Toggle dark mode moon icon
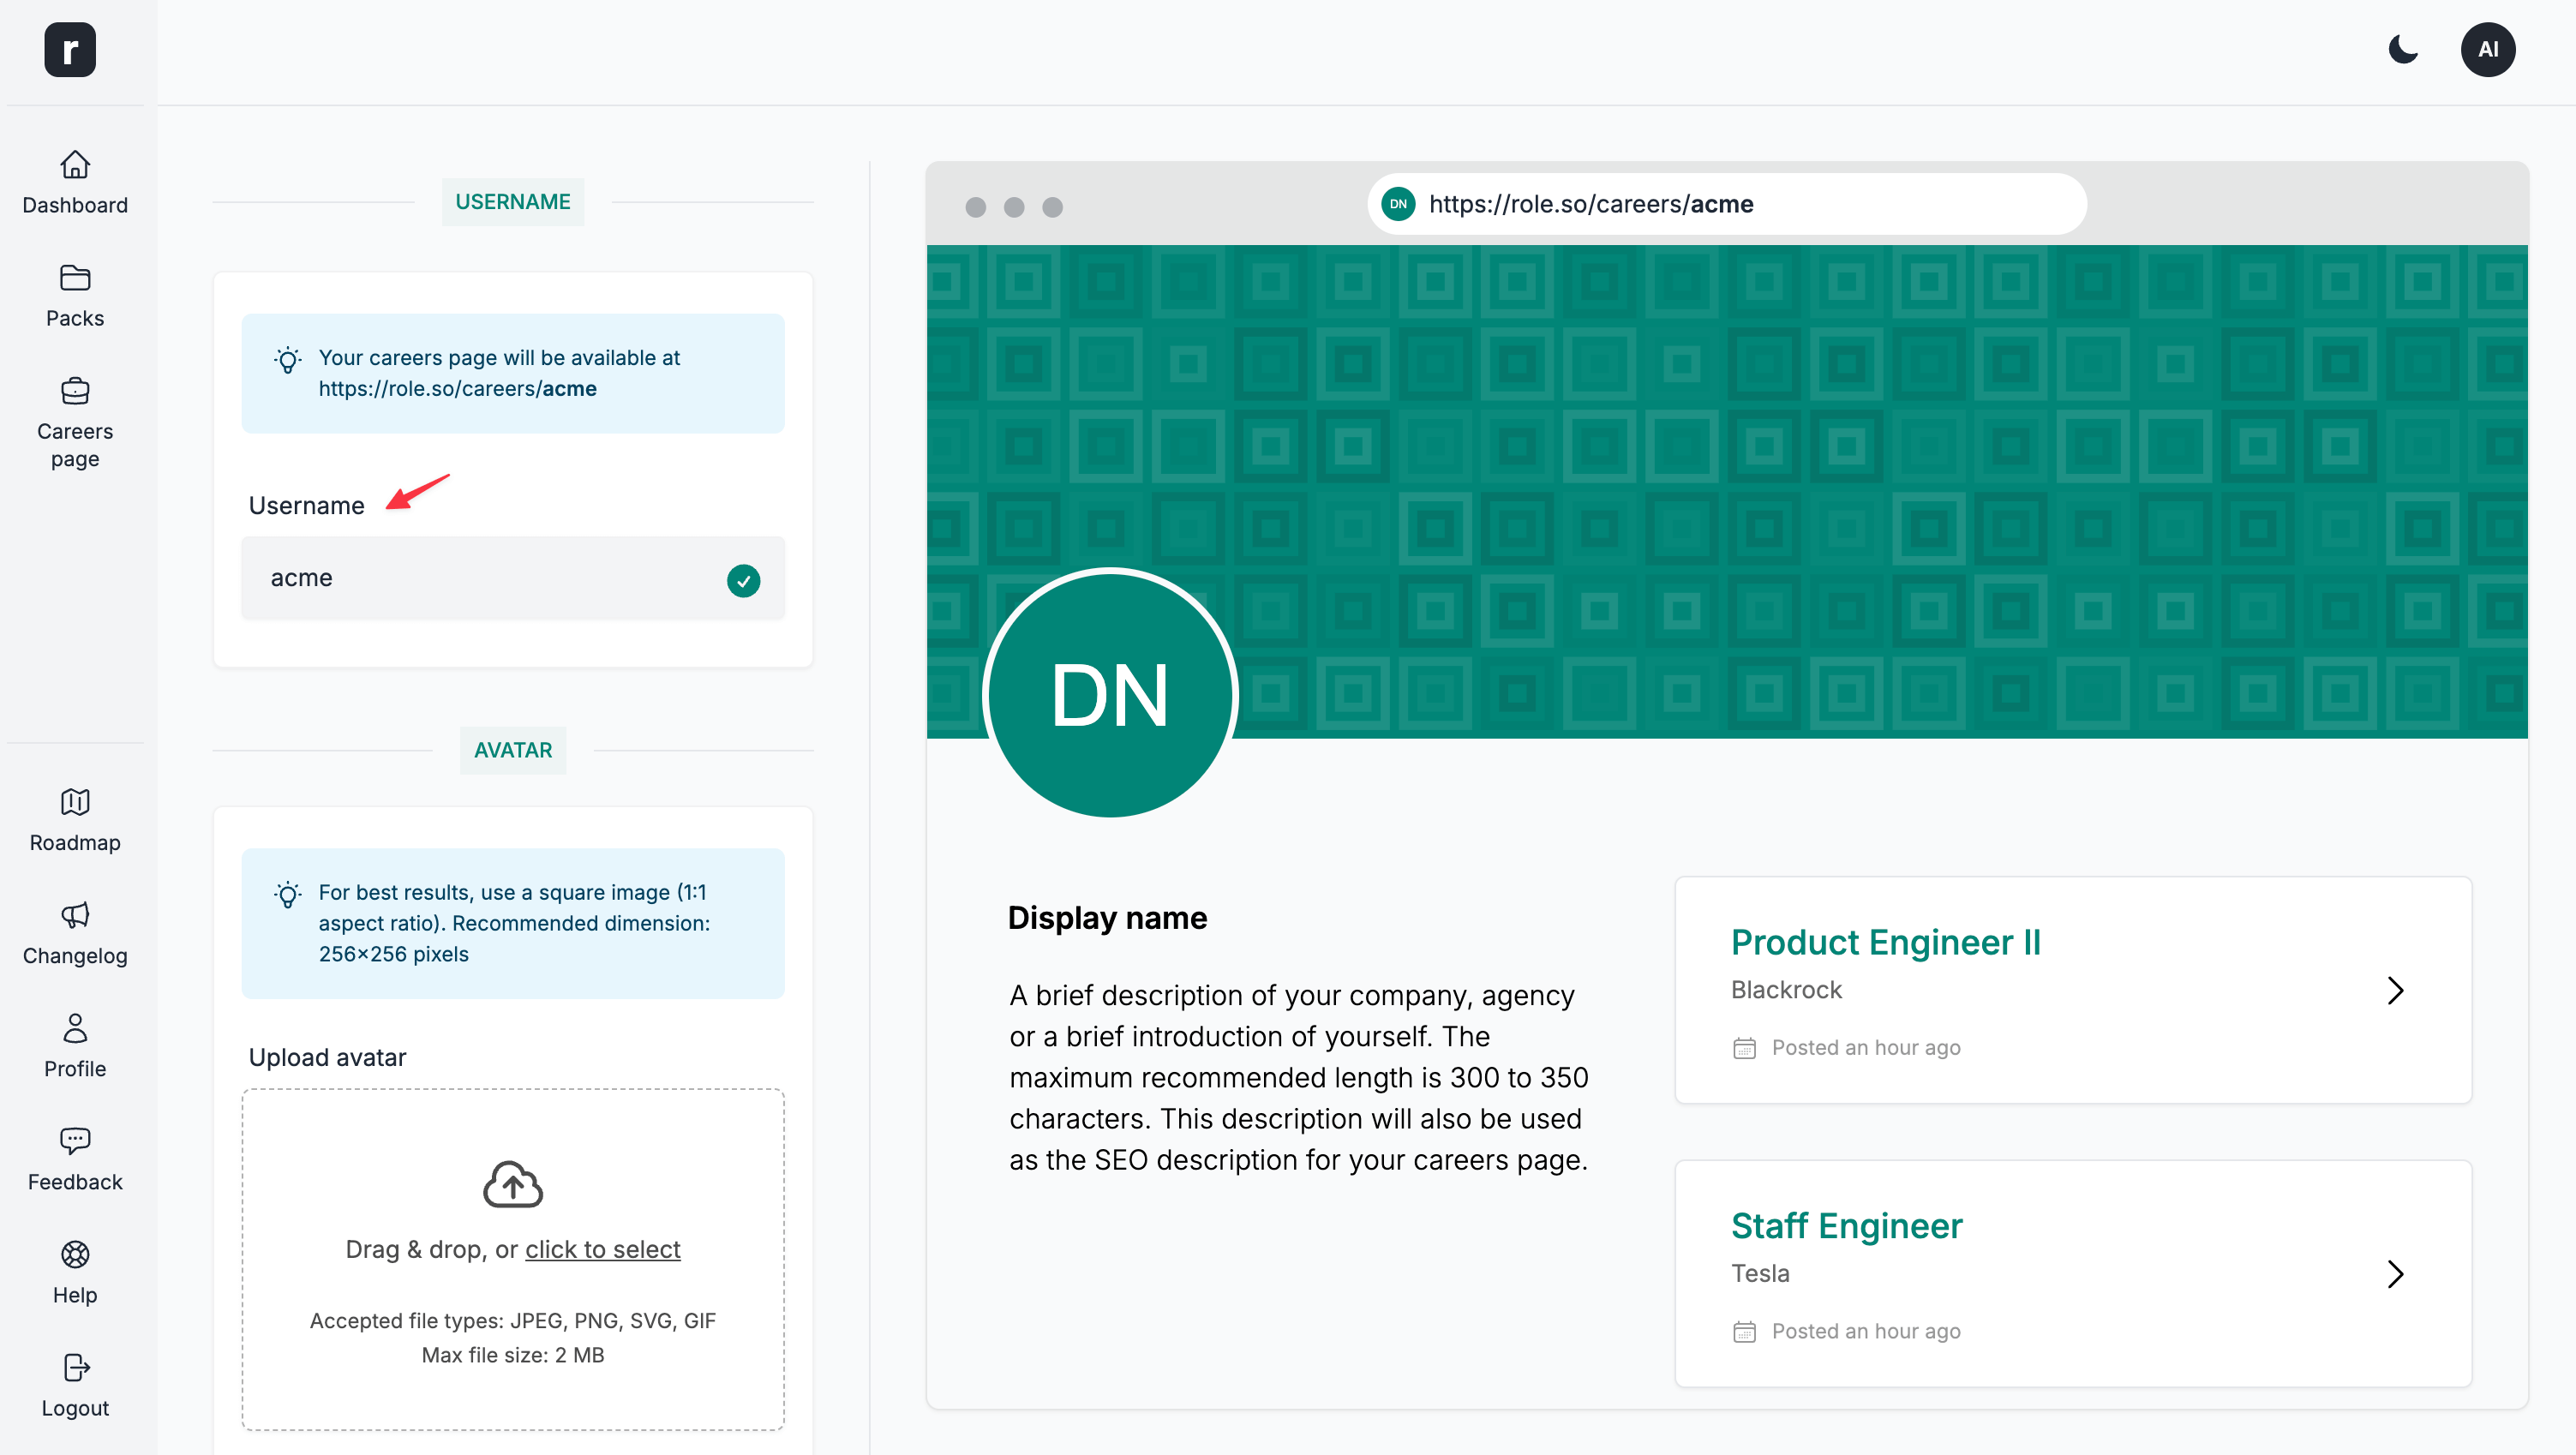The image size is (2576, 1455). (x=2402, y=50)
